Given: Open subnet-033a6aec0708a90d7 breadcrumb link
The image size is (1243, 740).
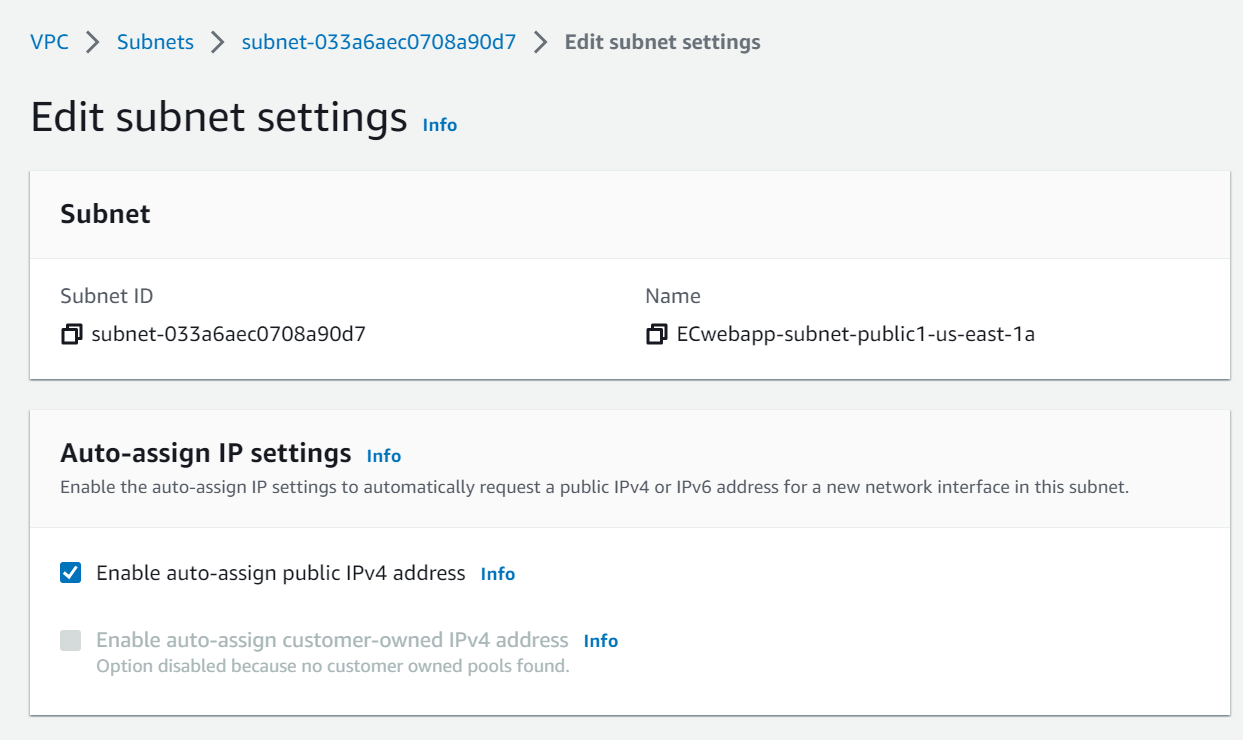Looking at the screenshot, I should point(379,43).
